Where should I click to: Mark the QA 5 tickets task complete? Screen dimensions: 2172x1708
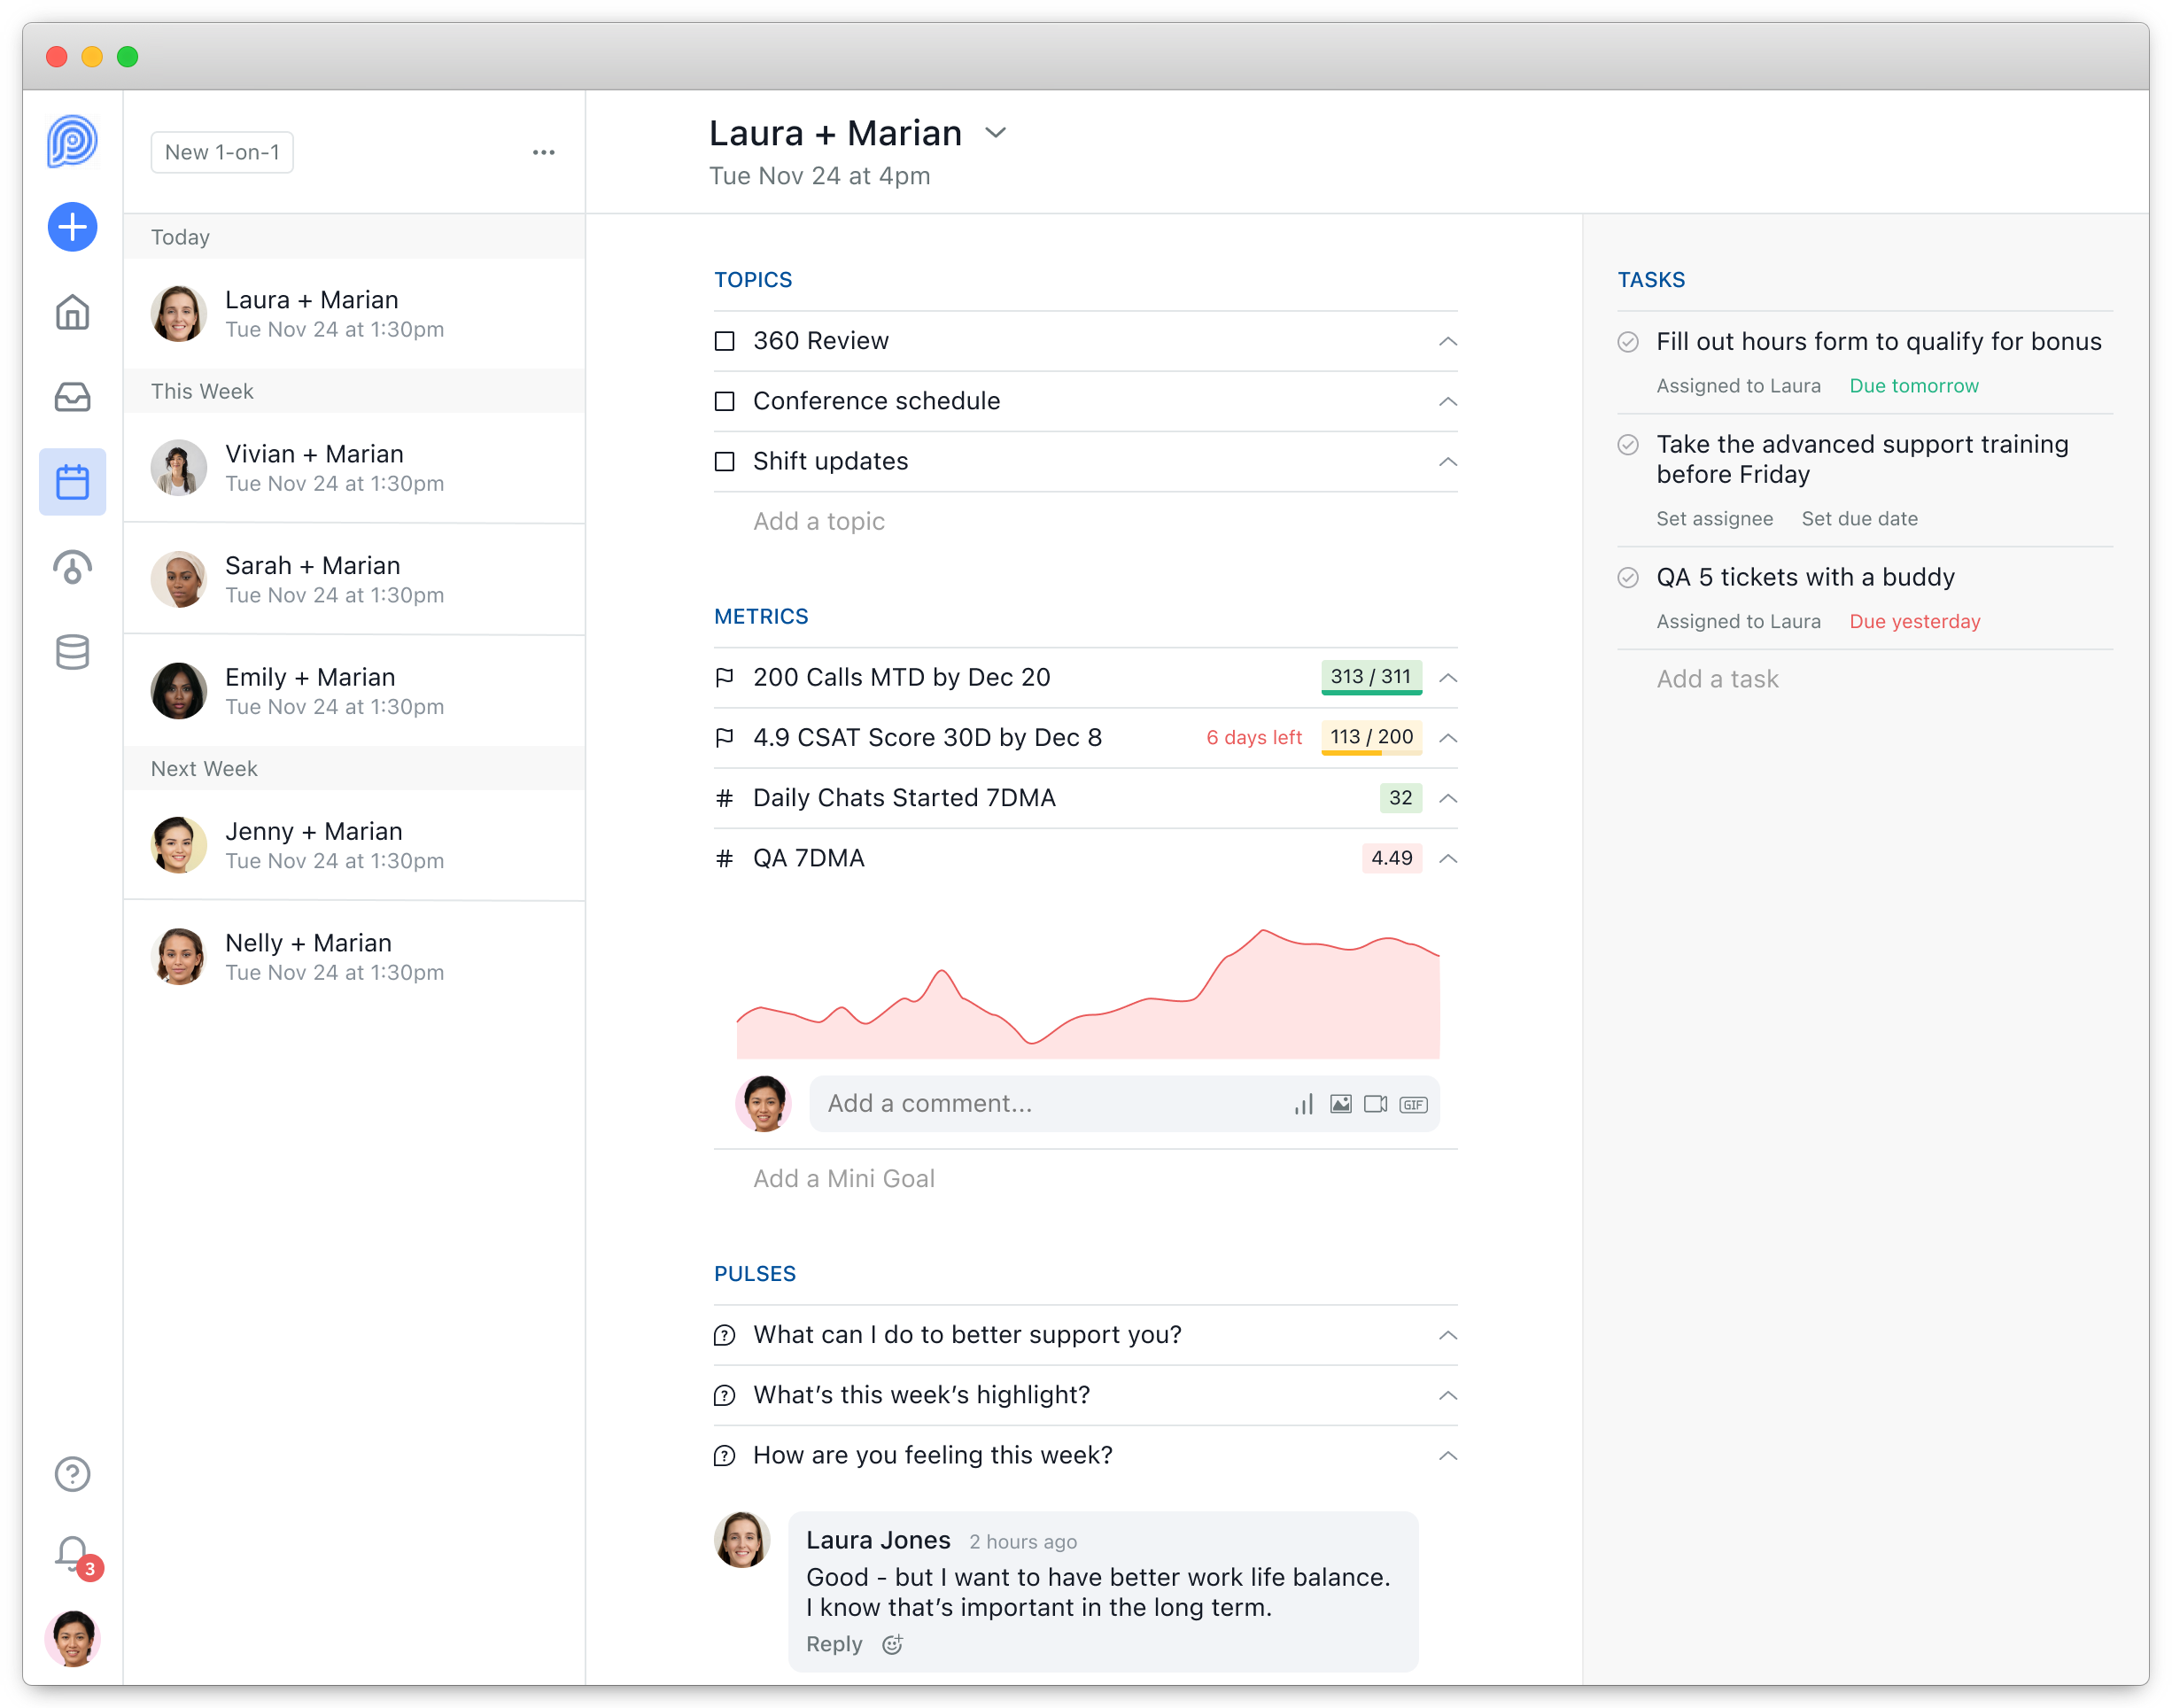pyautogui.click(x=1628, y=577)
